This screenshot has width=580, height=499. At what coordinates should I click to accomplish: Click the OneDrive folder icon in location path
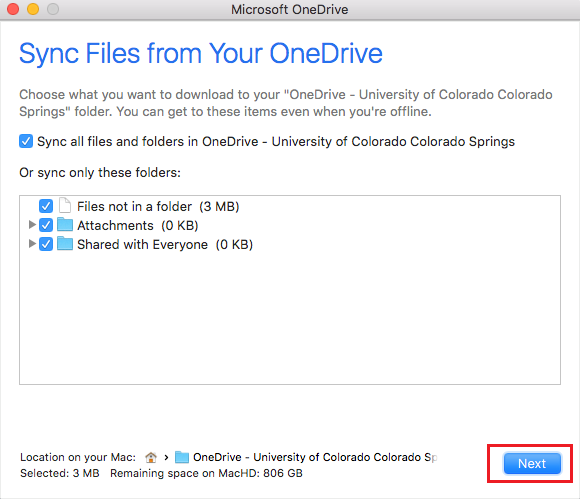[x=182, y=457]
